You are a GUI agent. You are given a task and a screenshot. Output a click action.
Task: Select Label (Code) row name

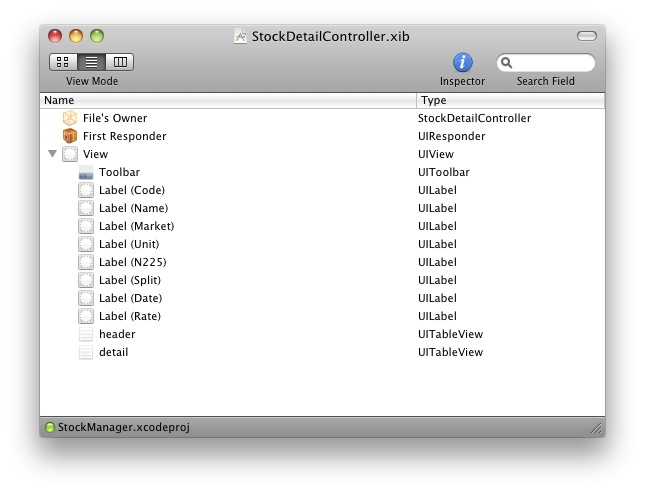click(x=132, y=190)
